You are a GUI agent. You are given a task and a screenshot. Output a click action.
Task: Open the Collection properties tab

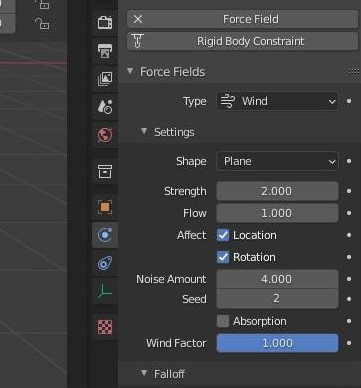(105, 171)
